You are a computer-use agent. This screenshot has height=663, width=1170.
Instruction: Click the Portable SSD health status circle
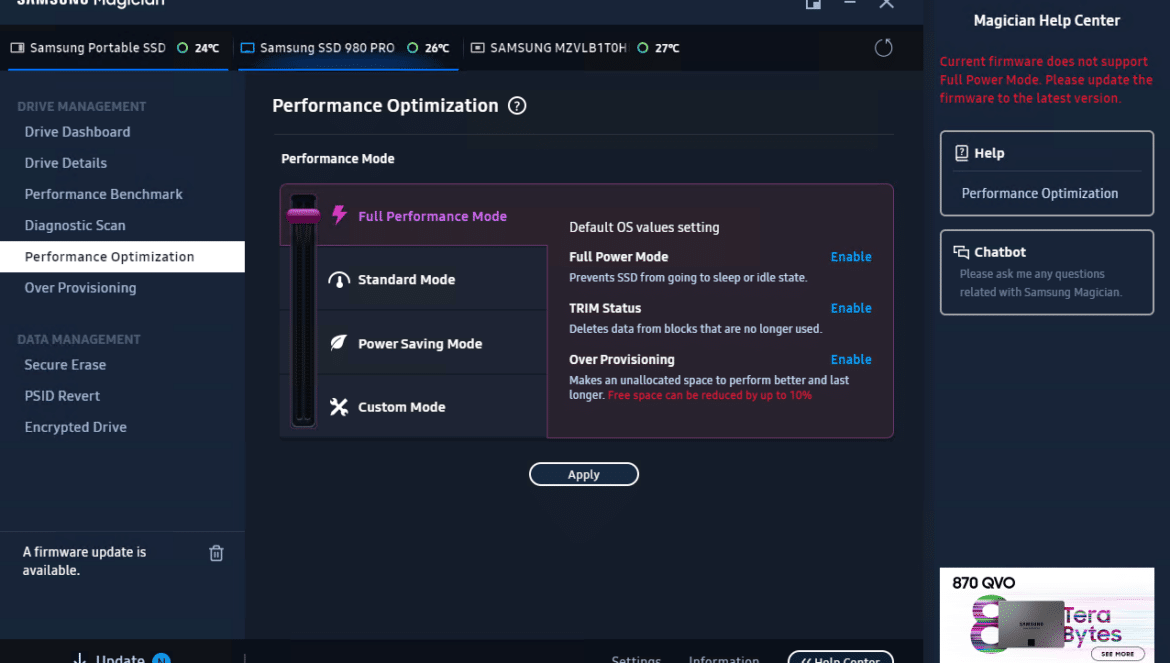coord(182,48)
